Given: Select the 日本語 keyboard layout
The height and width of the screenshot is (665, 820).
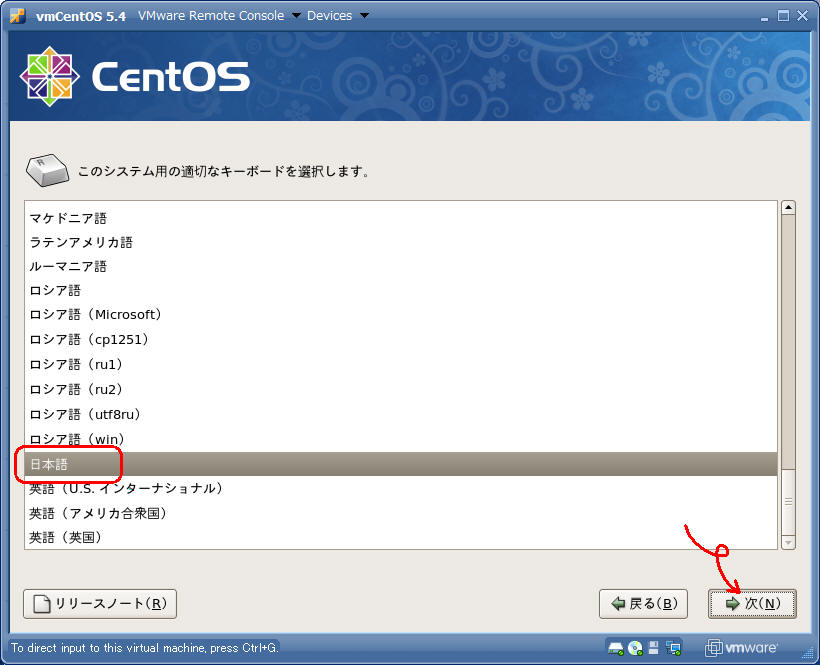Looking at the screenshot, I should tap(49, 464).
